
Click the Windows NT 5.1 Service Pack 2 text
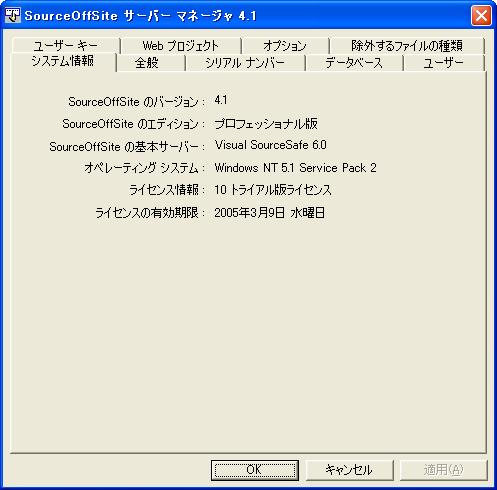pos(295,168)
